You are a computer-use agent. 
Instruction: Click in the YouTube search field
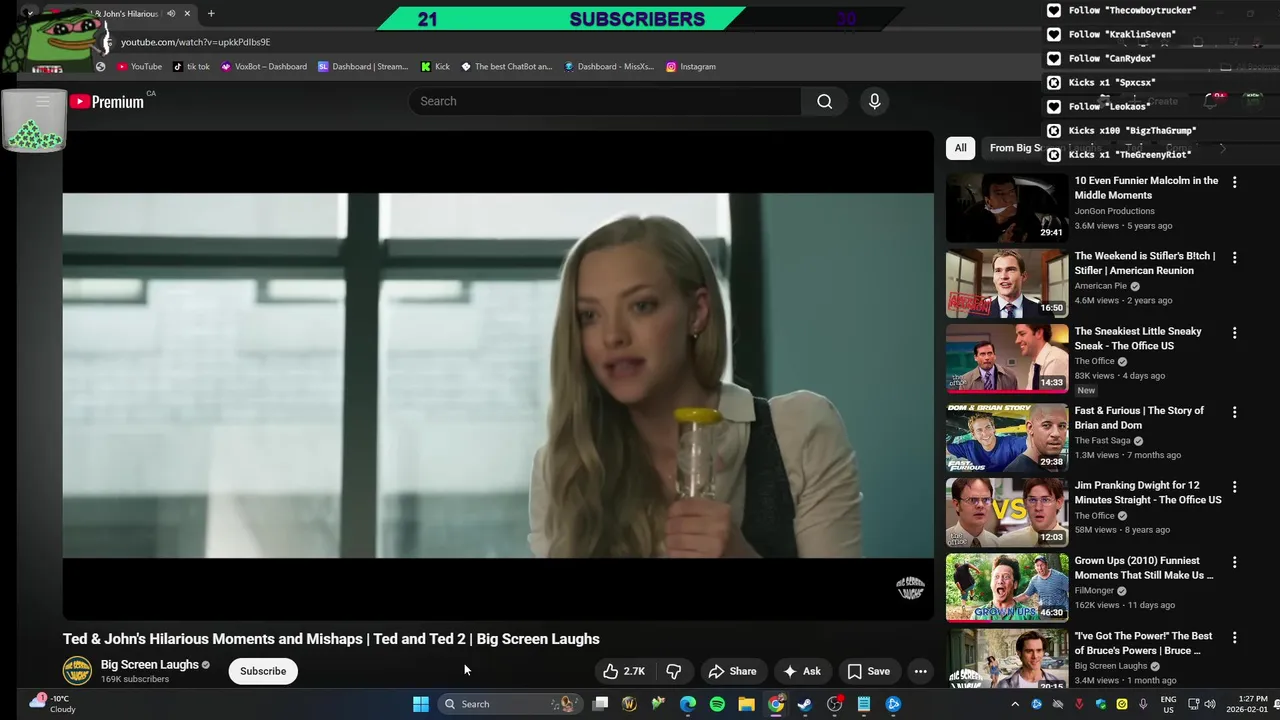(x=605, y=101)
